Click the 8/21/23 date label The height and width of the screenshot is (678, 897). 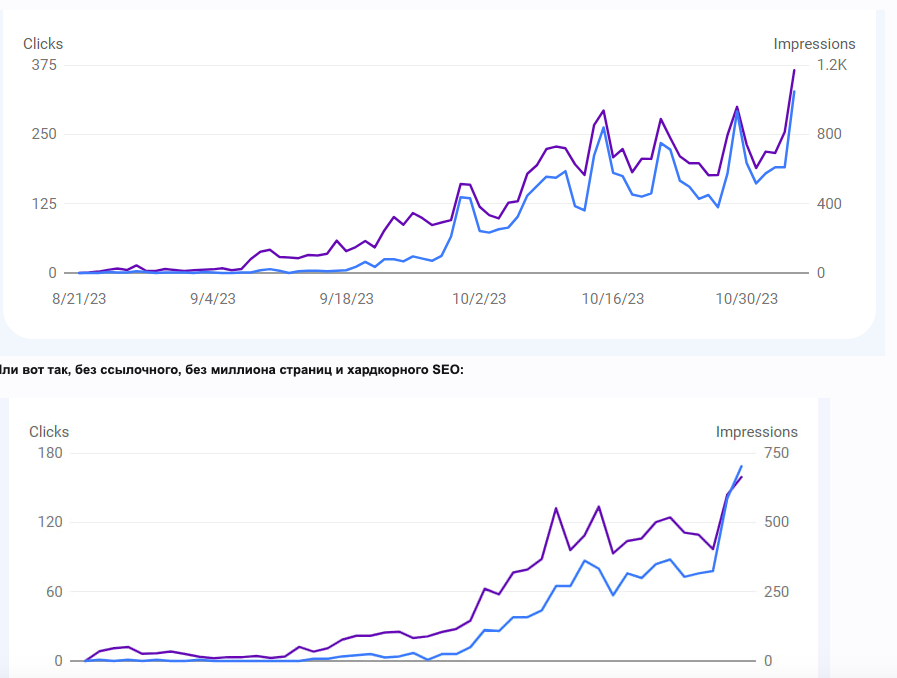pos(79,298)
